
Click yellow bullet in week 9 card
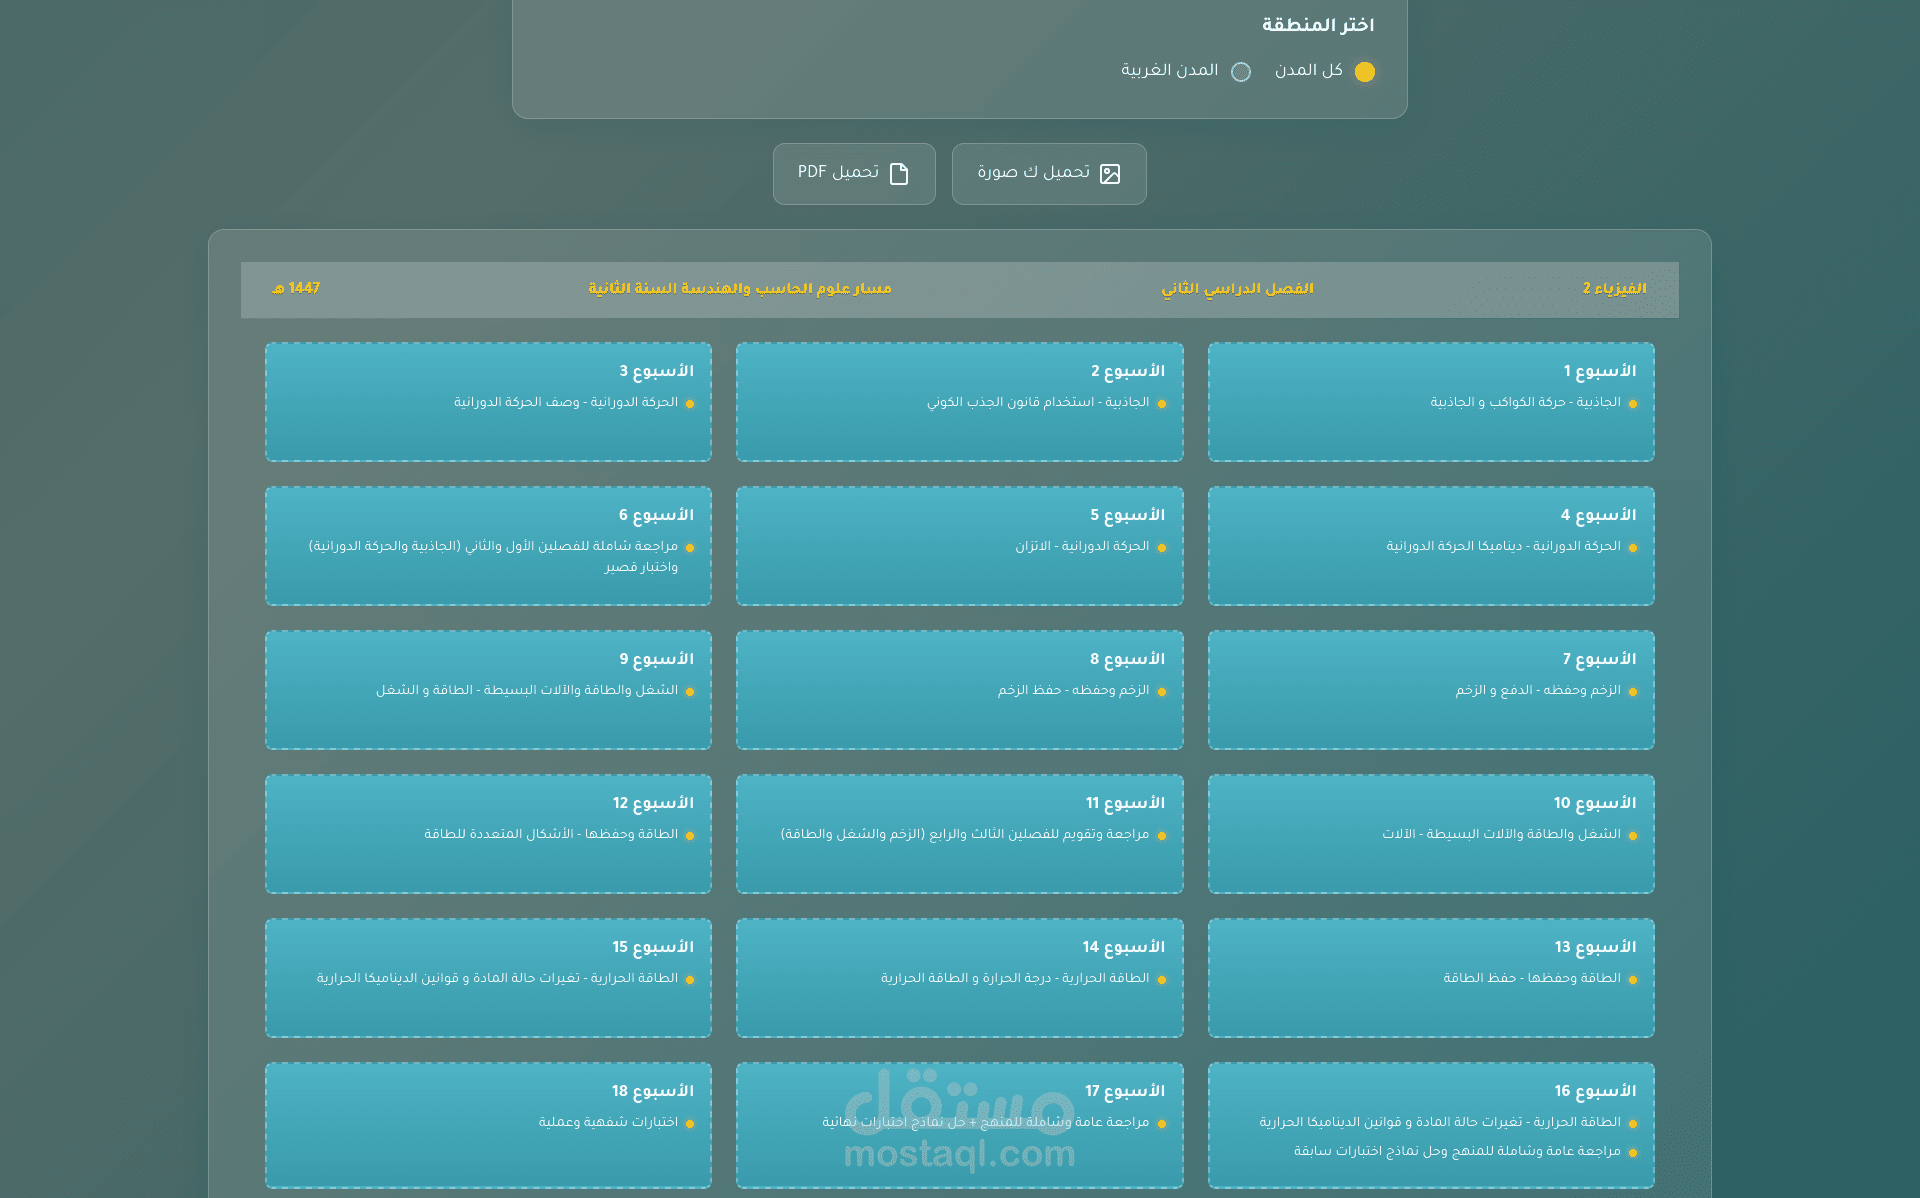coord(690,692)
